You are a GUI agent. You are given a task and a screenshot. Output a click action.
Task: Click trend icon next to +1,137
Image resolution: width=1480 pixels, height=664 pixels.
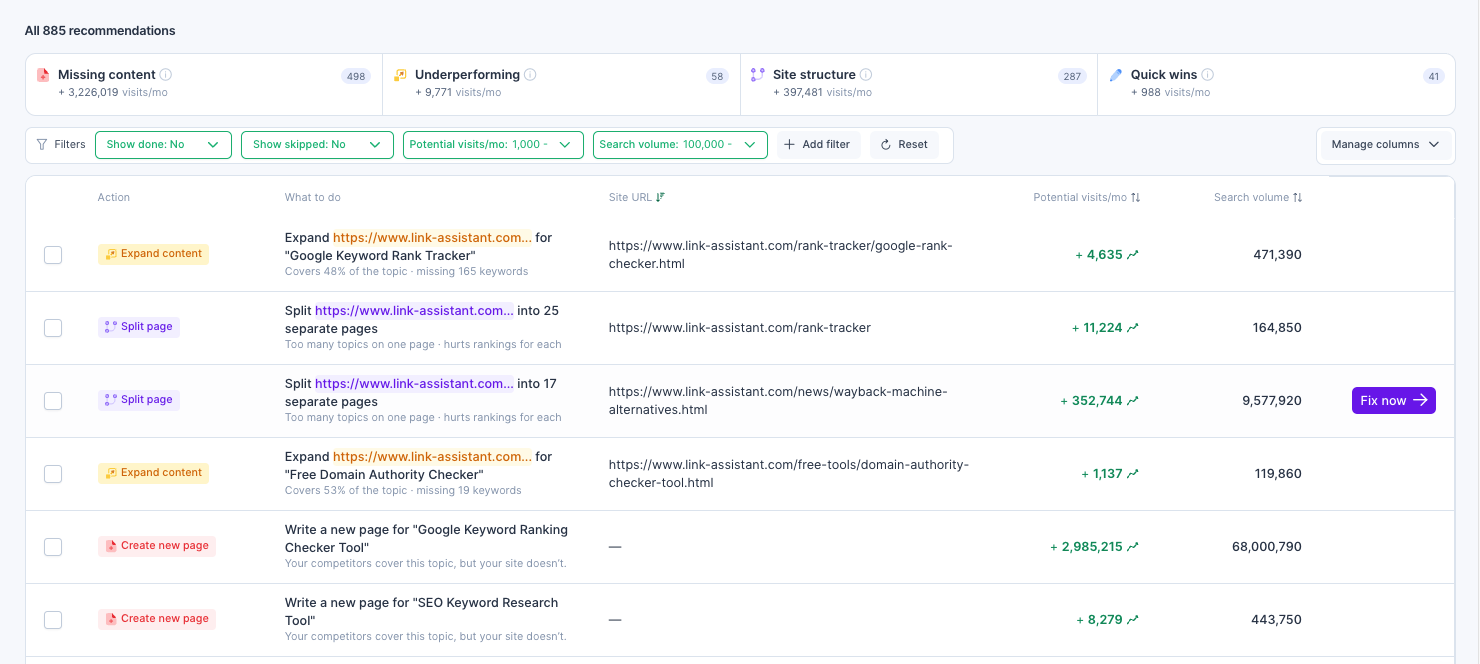1133,474
